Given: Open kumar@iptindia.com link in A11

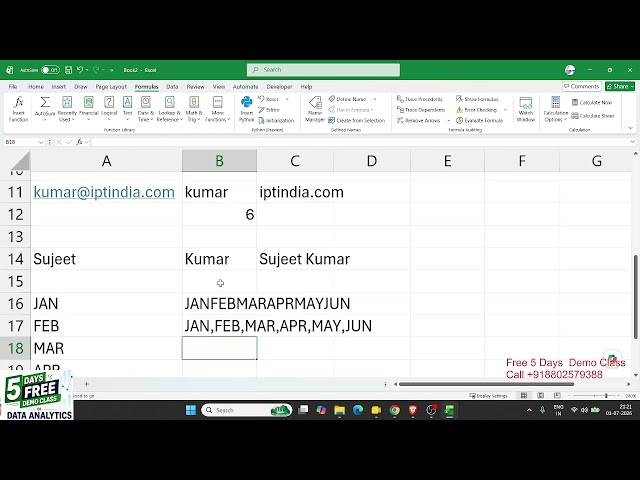Looking at the screenshot, I should coord(104,192).
